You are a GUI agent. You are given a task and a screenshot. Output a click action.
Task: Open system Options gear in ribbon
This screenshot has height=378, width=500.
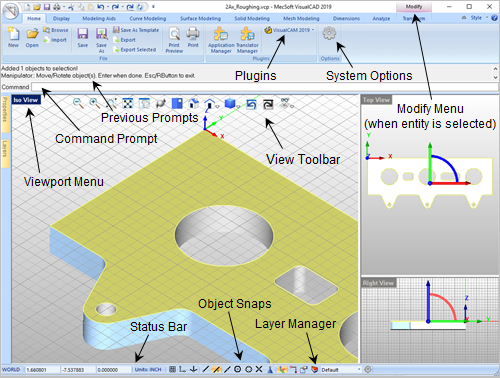click(x=329, y=33)
